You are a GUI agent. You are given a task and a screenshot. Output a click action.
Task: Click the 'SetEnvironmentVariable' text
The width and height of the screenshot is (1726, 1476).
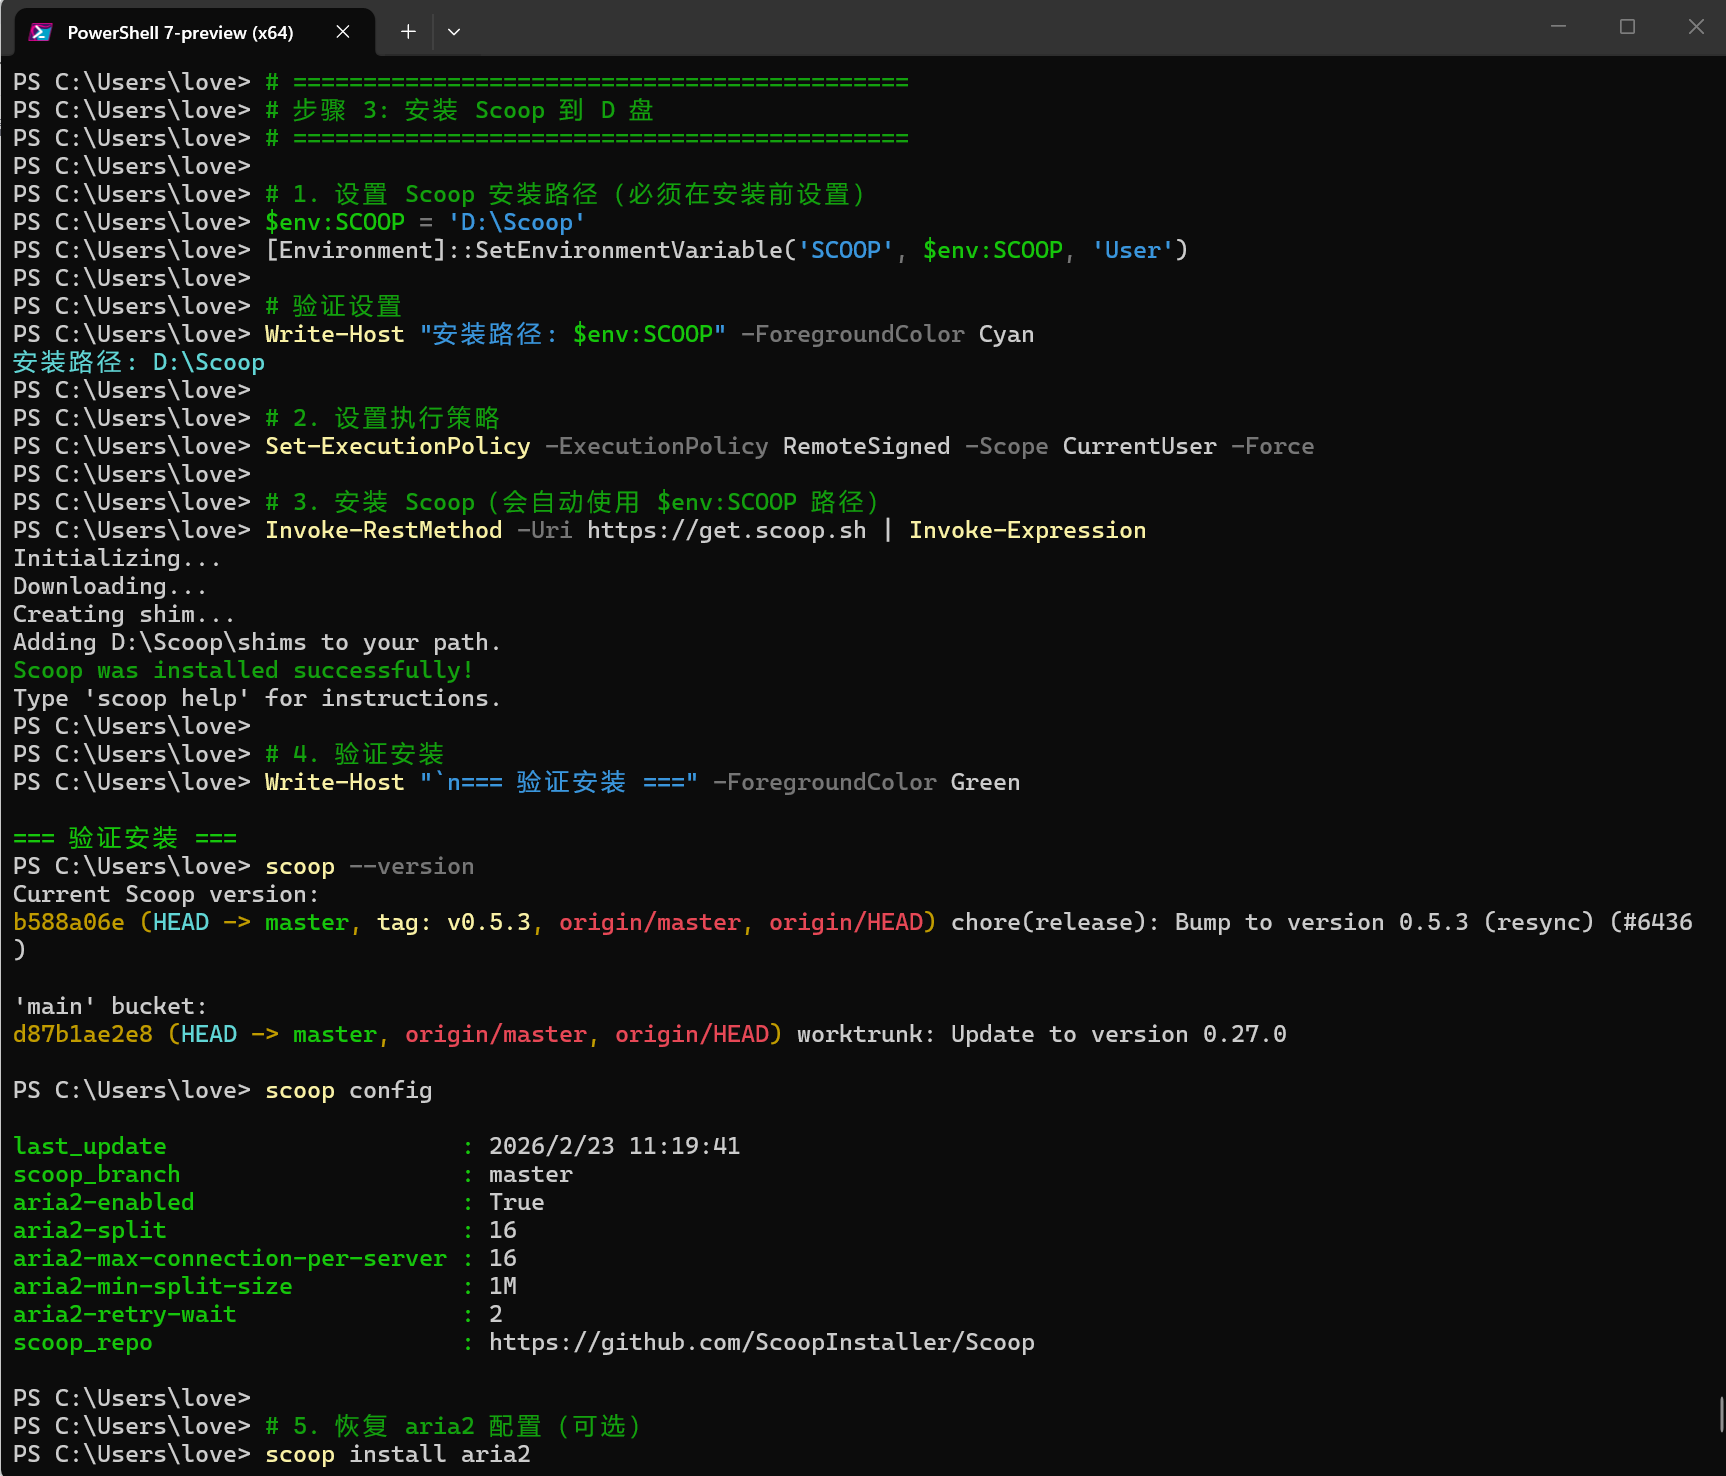click(629, 250)
